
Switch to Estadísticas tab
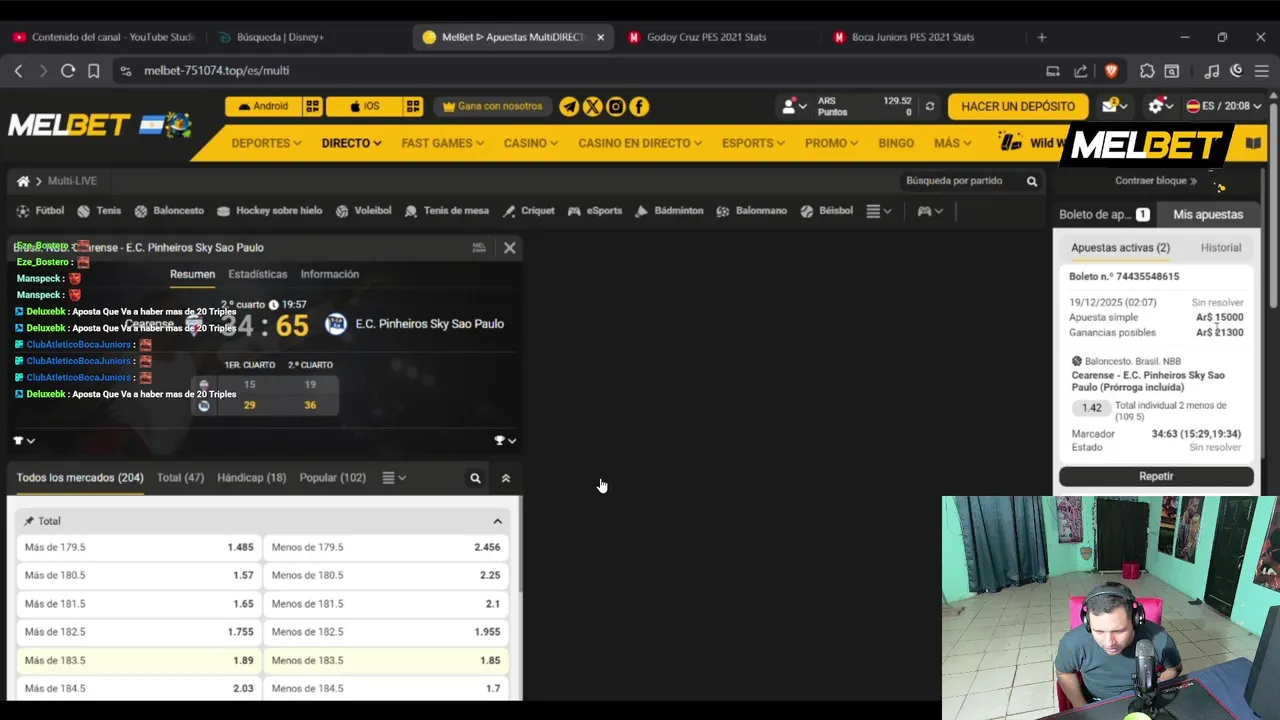click(x=257, y=274)
